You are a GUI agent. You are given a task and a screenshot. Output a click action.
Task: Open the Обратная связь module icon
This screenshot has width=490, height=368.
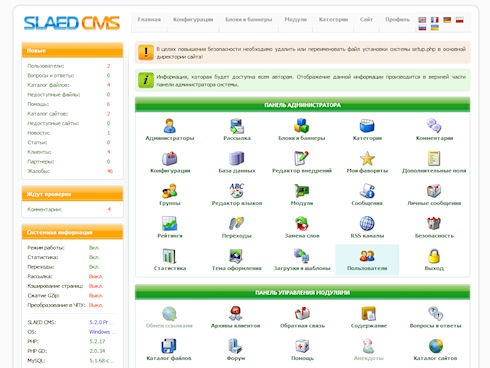pos(302,313)
